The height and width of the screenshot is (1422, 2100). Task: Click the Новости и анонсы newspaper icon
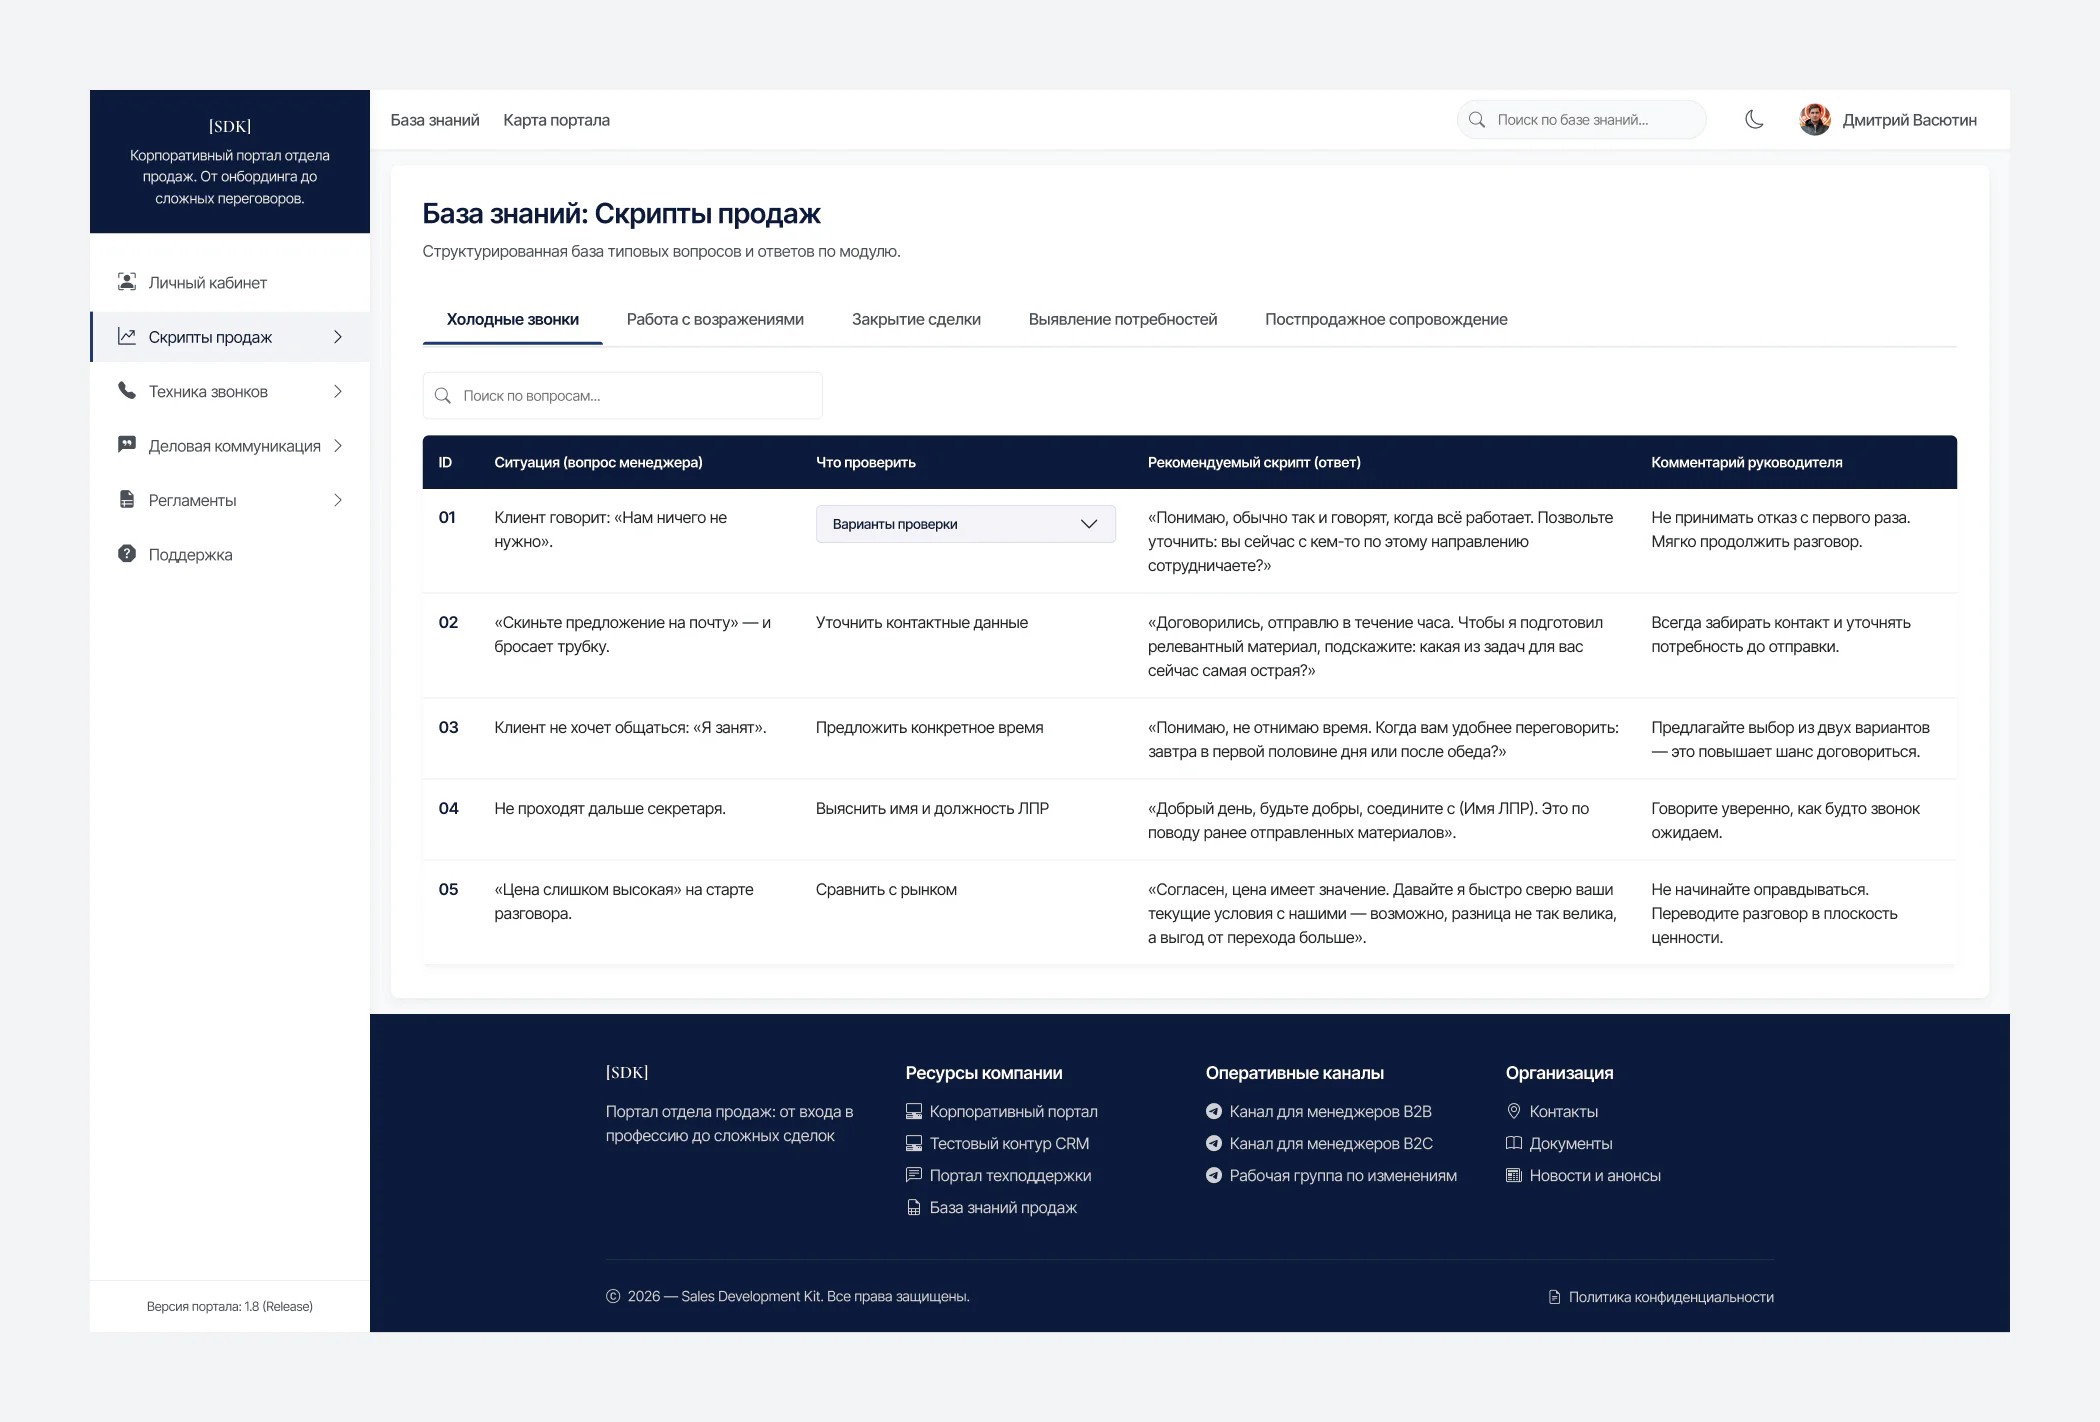[1514, 1176]
